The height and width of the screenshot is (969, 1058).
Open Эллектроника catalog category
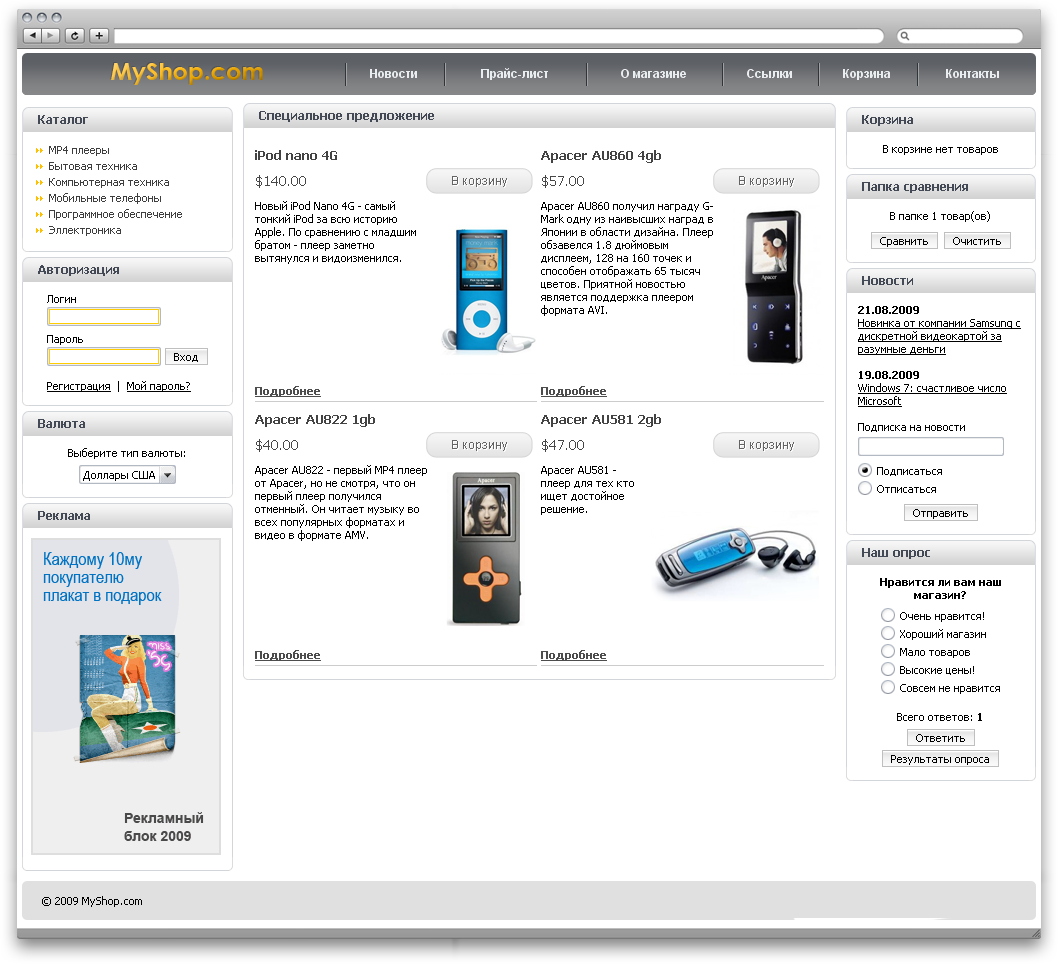pos(85,230)
